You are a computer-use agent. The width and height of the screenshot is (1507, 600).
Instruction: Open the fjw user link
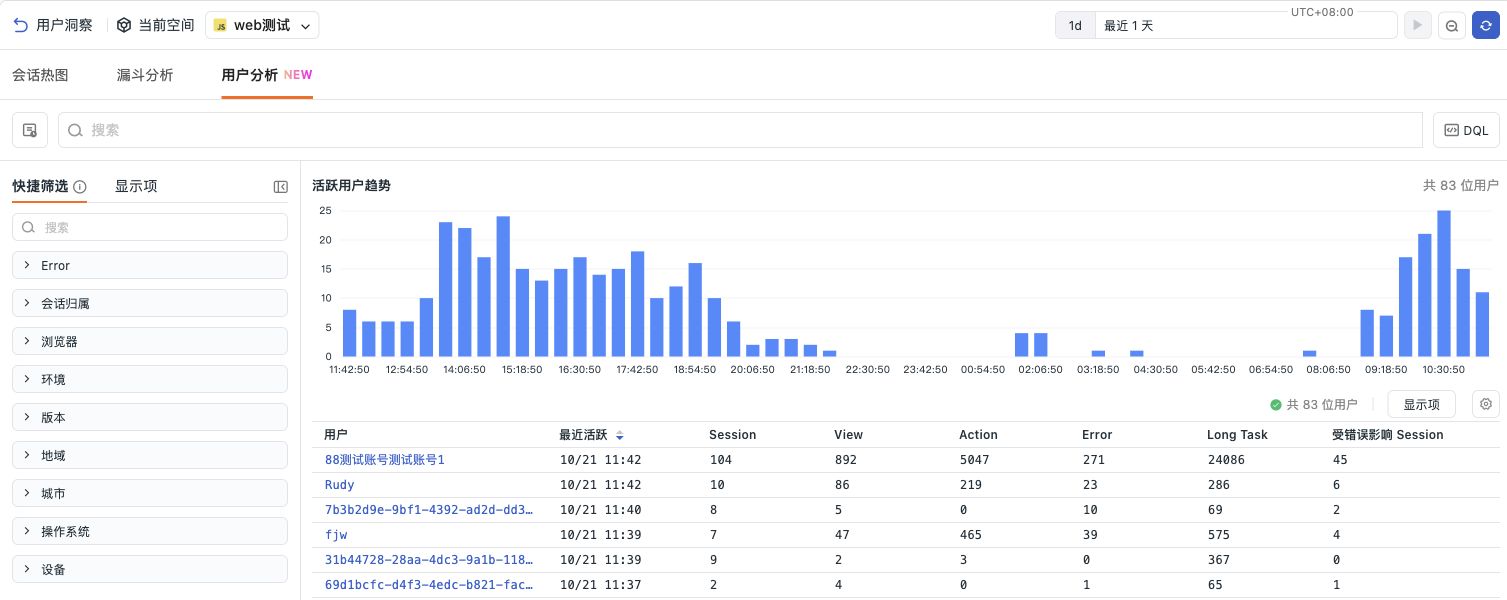(x=336, y=535)
